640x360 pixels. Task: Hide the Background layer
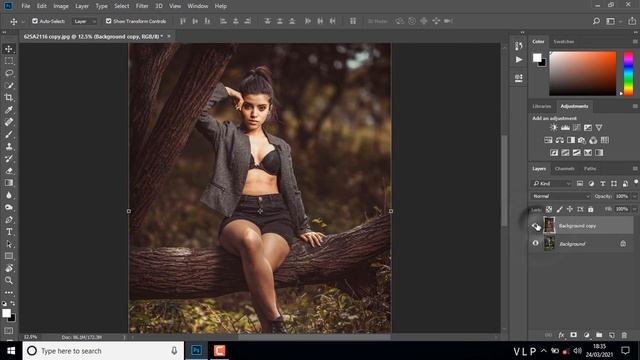click(x=536, y=243)
